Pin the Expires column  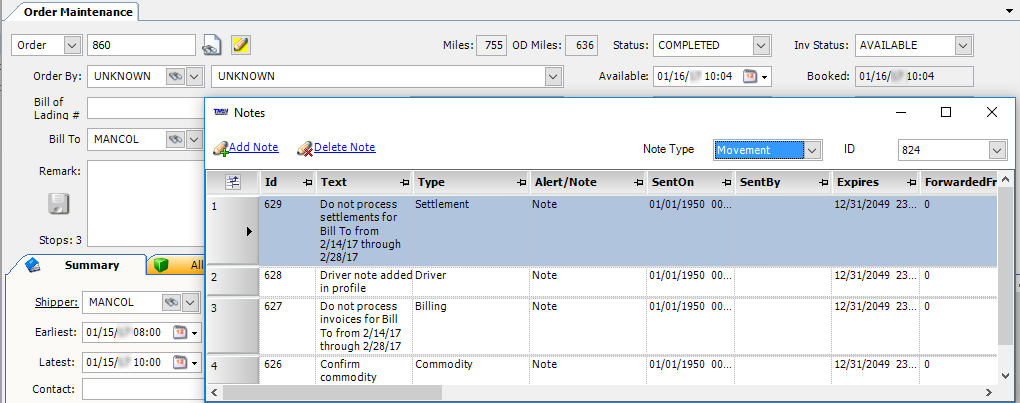911,183
